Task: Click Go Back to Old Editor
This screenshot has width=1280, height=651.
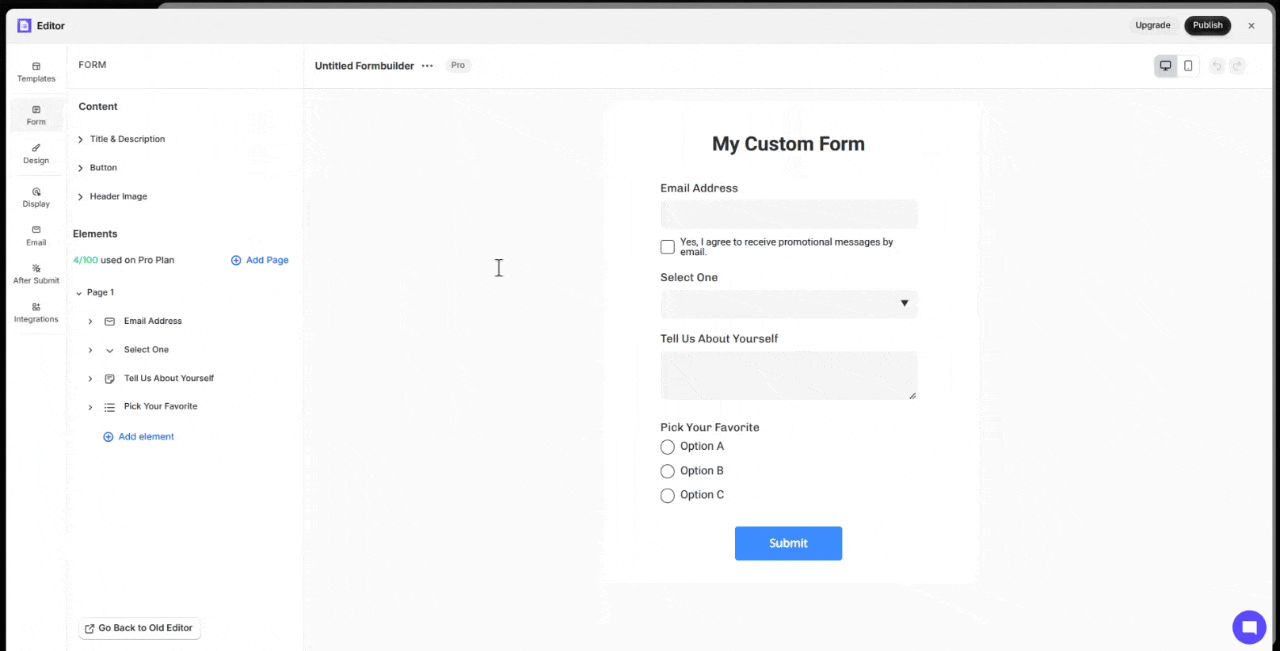Action: coord(140,628)
